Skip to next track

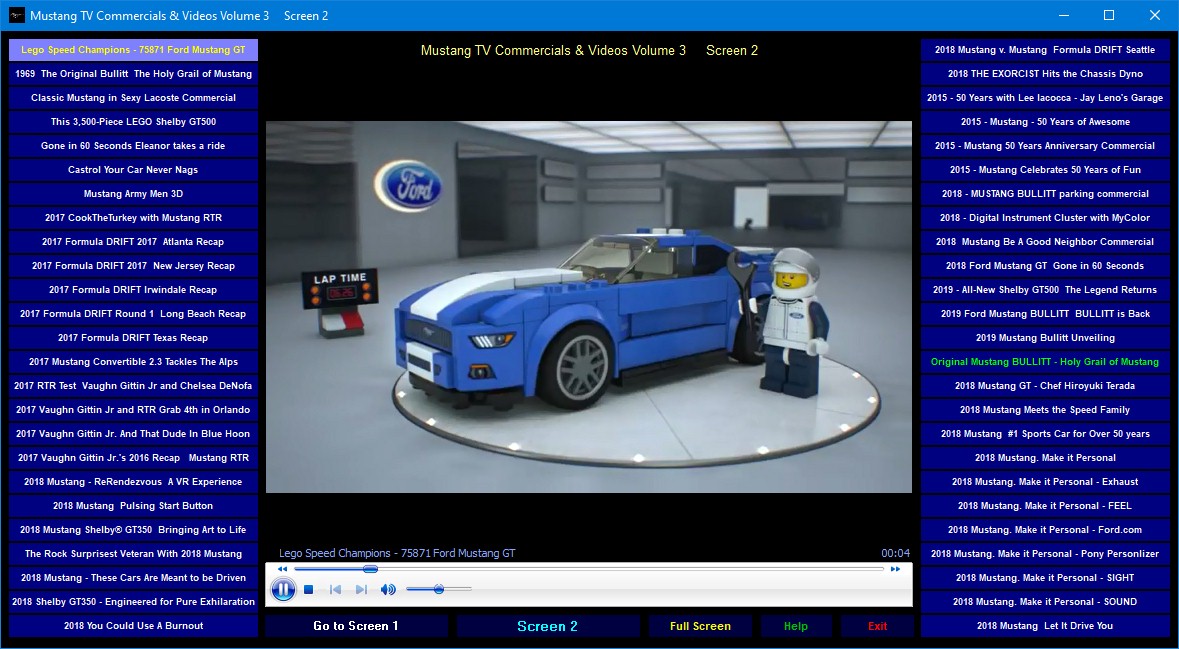coord(361,590)
